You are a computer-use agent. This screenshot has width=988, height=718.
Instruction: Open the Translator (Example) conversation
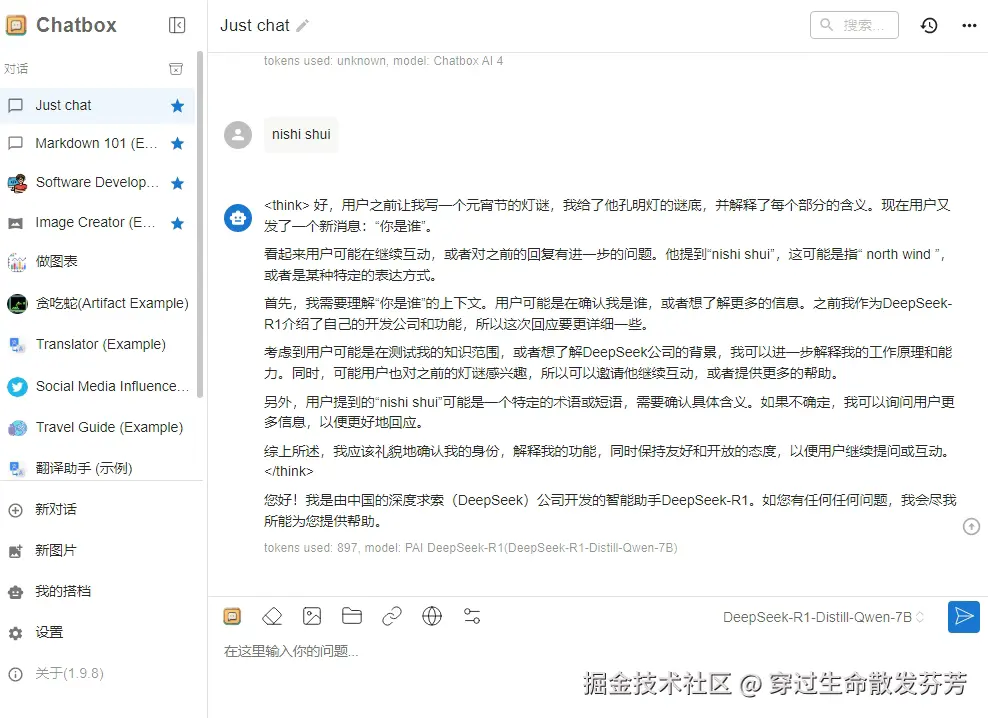tap(98, 344)
